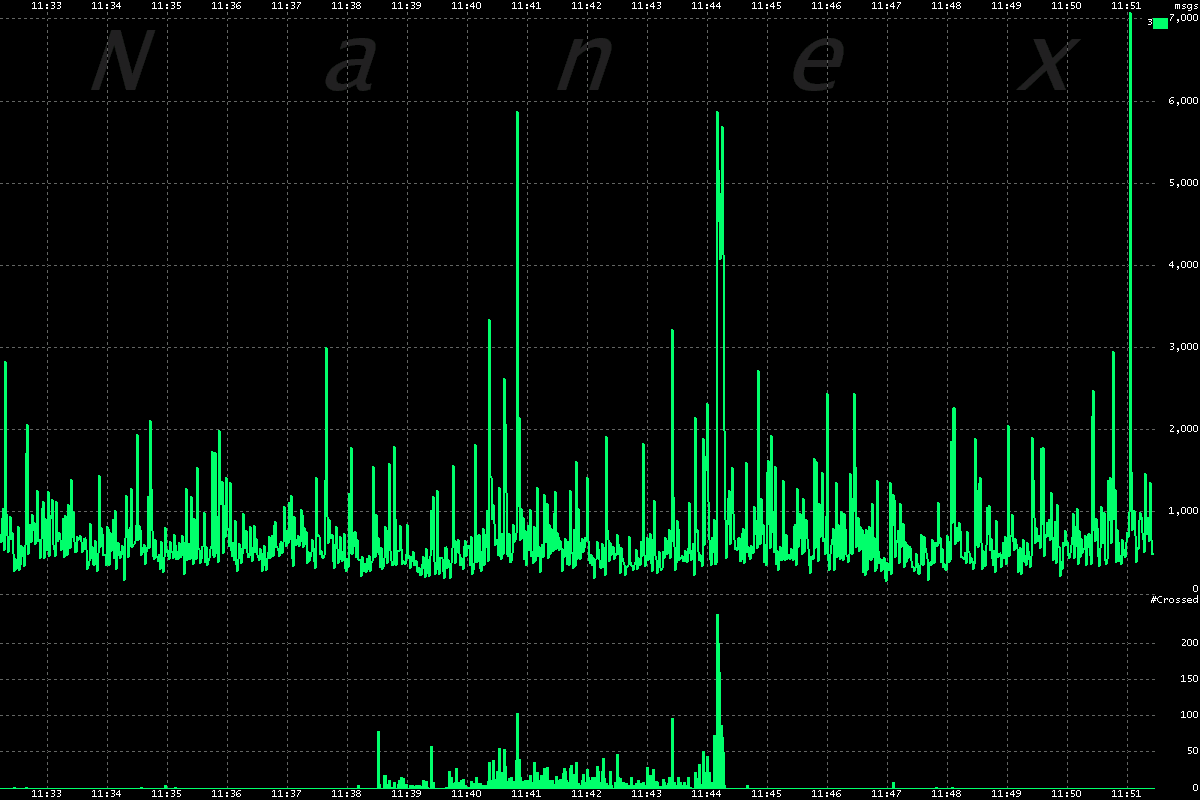Click the '11:37' label on the bottom time axis
The width and height of the screenshot is (1200, 800).
(286, 794)
